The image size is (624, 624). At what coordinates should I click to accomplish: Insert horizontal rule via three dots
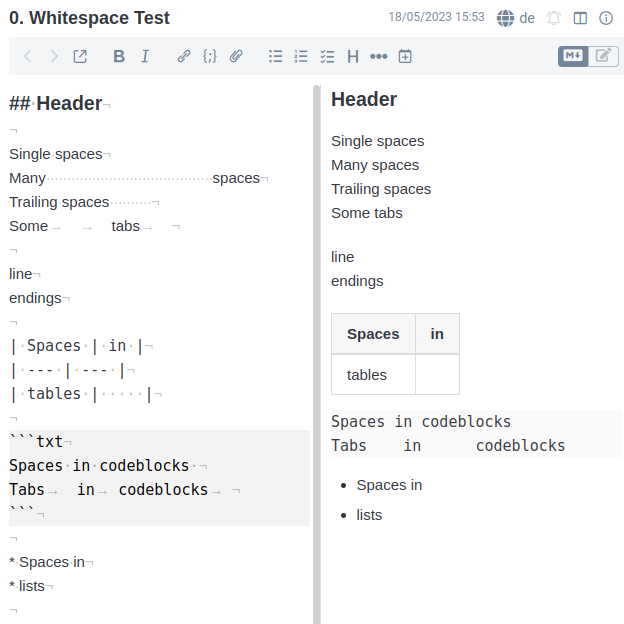point(378,56)
